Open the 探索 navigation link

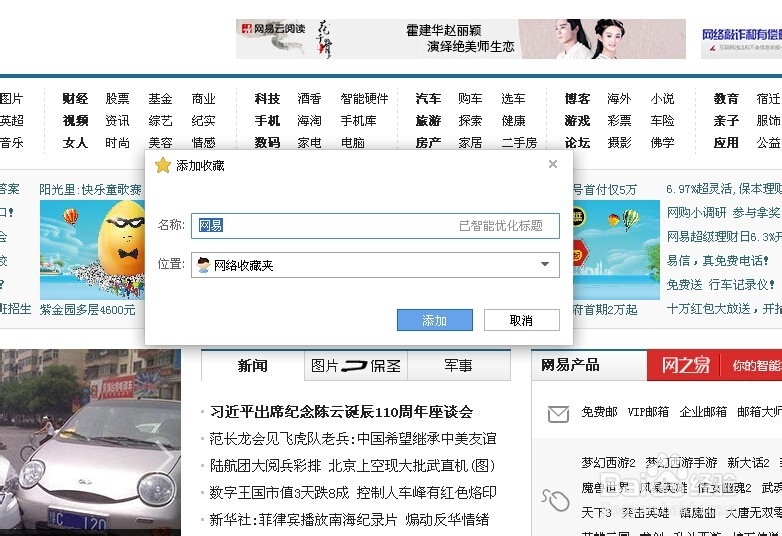470,121
